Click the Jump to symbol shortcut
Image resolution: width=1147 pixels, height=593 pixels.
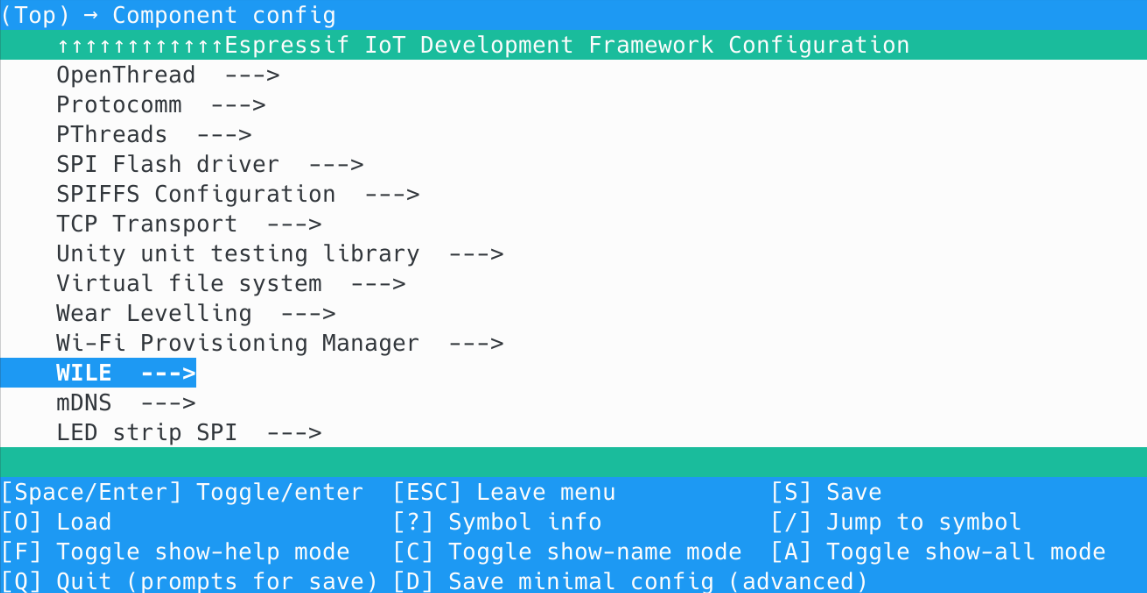tap(896, 522)
